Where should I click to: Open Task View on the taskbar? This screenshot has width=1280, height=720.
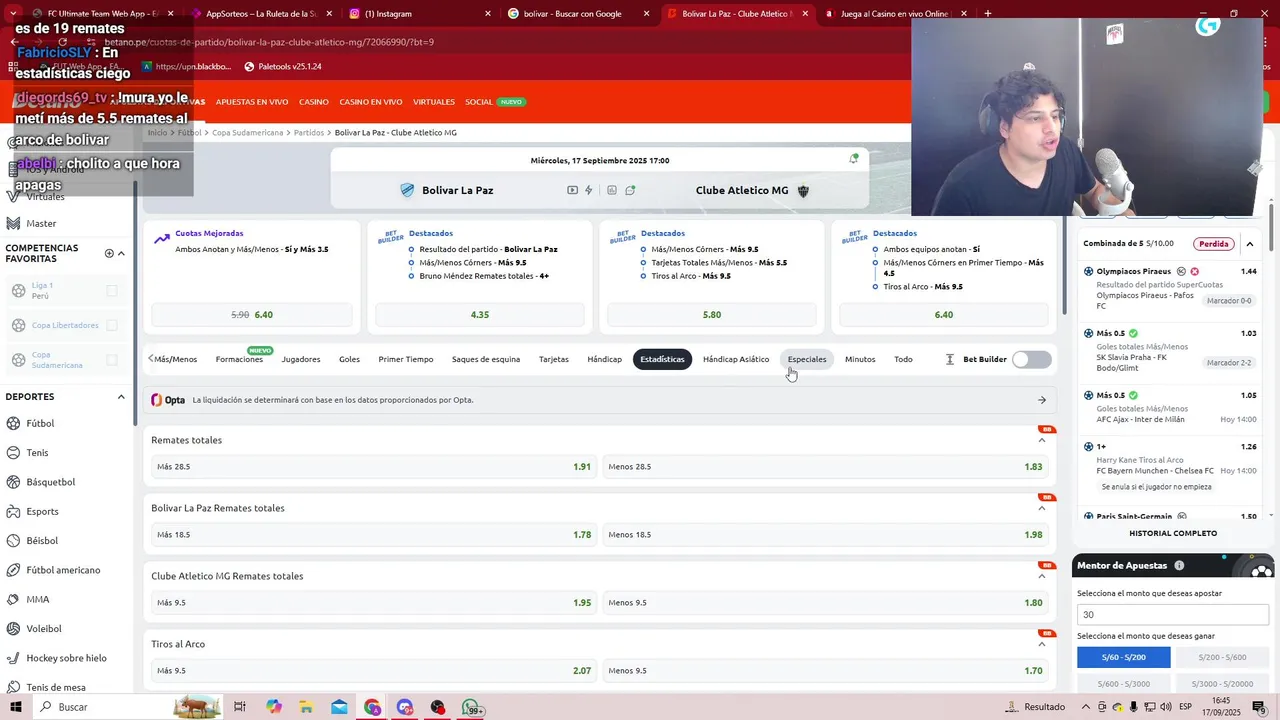pyautogui.click(x=240, y=707)
